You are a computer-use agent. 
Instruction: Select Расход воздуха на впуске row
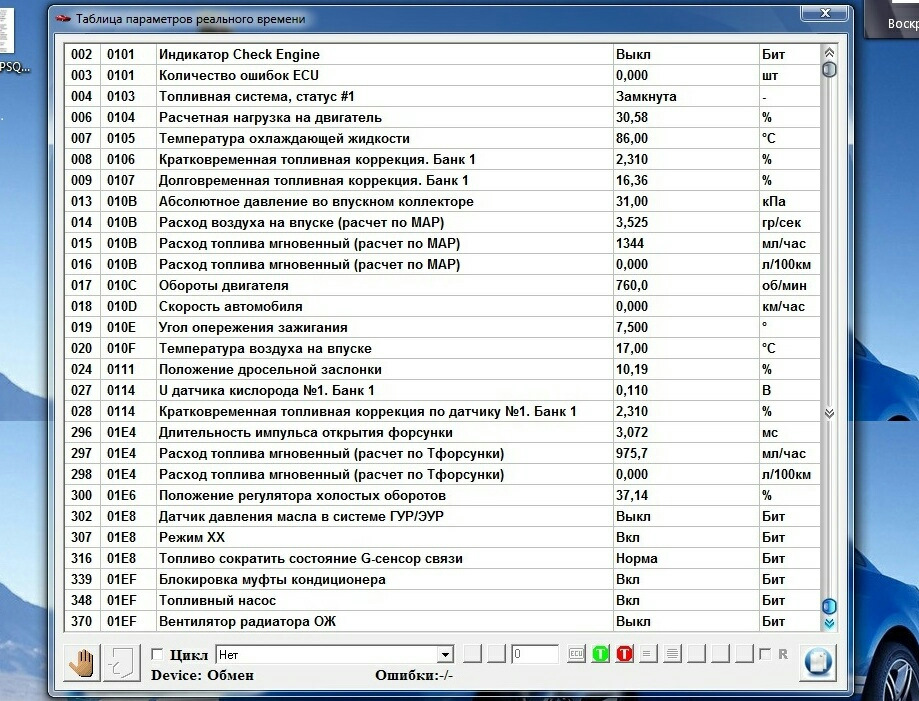pyautogui.click(x=443, y=223)
